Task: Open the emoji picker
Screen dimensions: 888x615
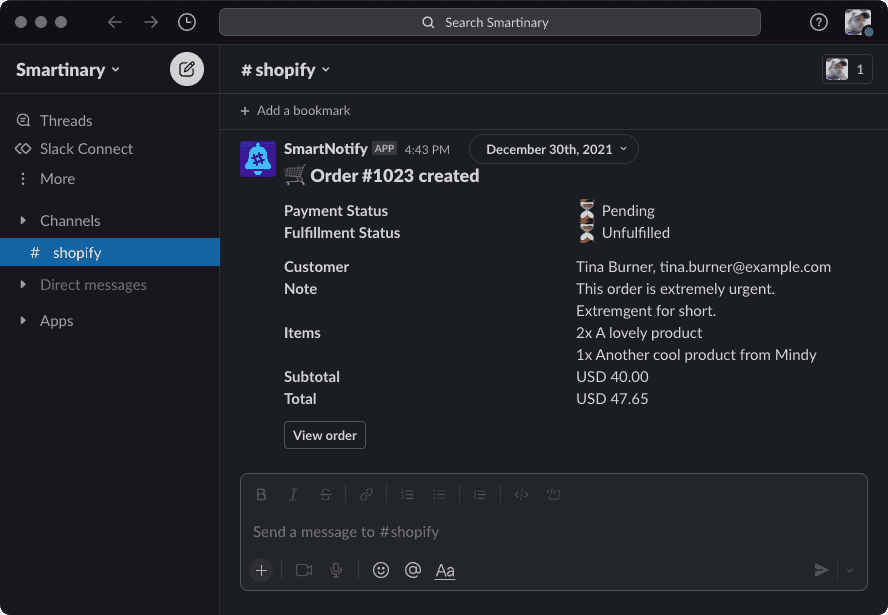Action: [381, 570]
